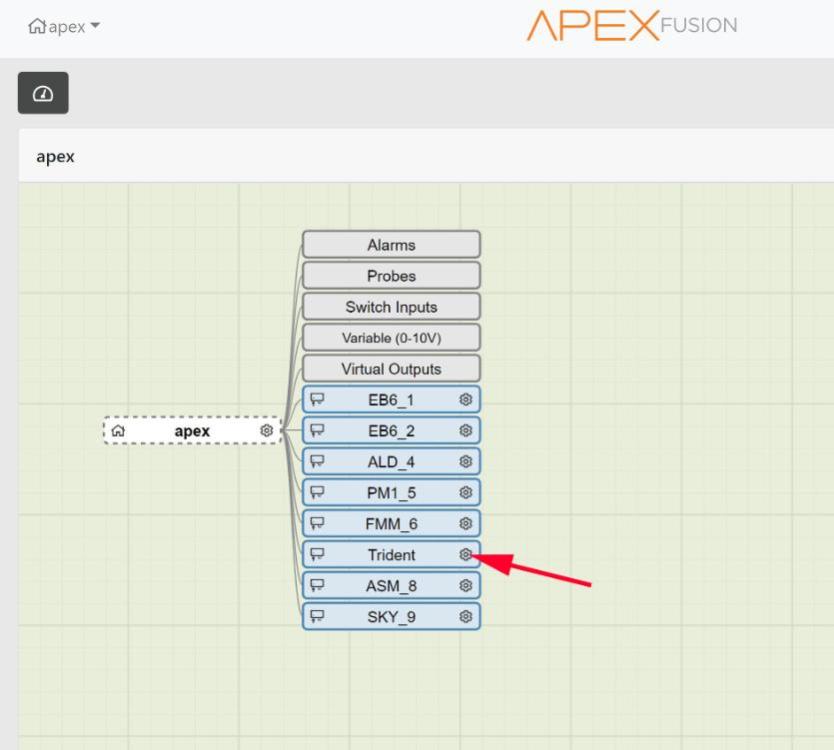Open the dashboard gauge button

point(43,93)
